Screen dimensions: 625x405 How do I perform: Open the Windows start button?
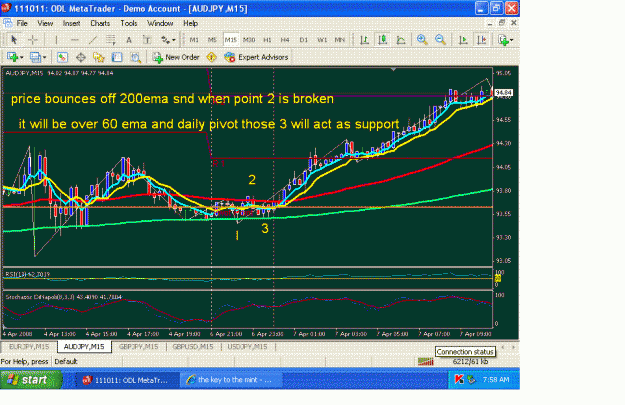[31, 380]
